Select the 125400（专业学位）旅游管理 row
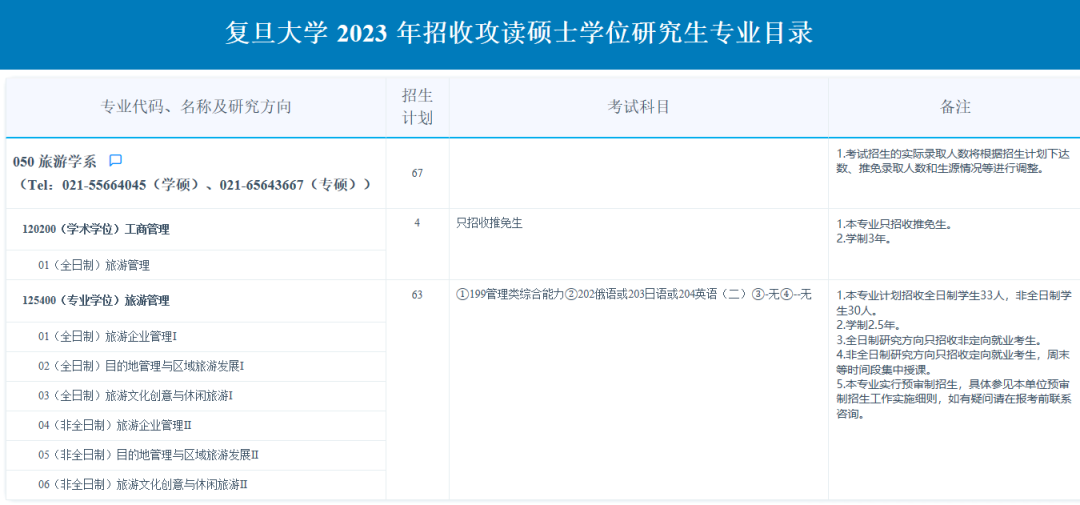Screen dimensions: 1080x505 click(96, 300)
